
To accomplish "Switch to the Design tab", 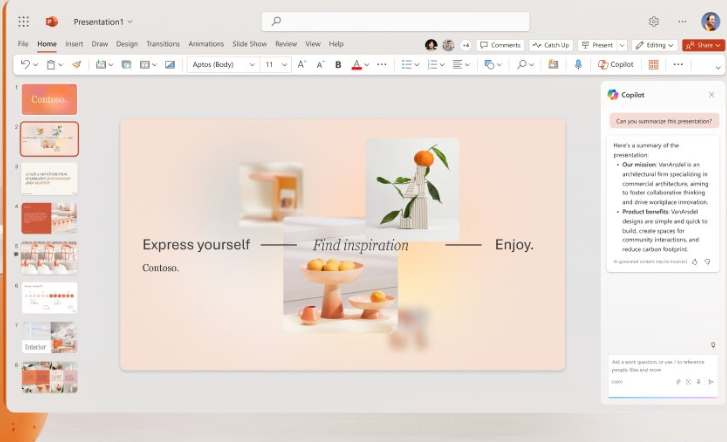I will pyautogui.click(x=127, y=44).
